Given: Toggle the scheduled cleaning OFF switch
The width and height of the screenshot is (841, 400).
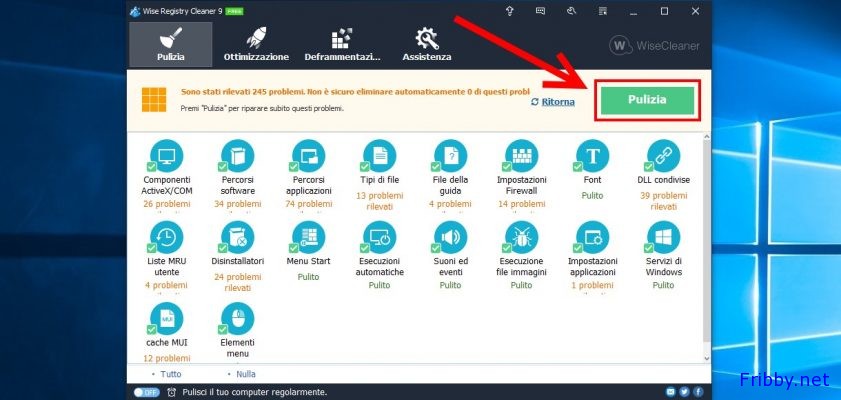Looking at the screenshot, I should tap(146, 391).
